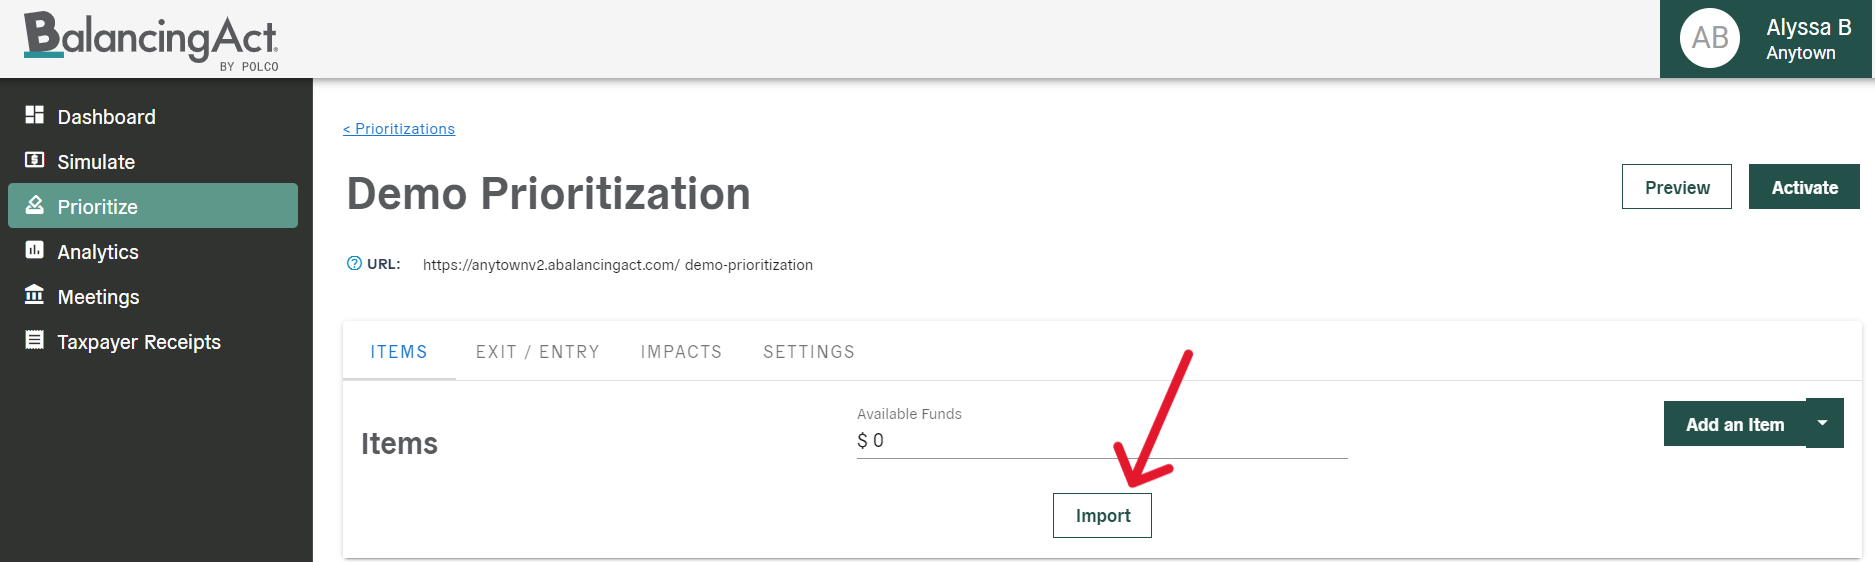
Task: Click the Import button
Action: (x=1102, y=516)
